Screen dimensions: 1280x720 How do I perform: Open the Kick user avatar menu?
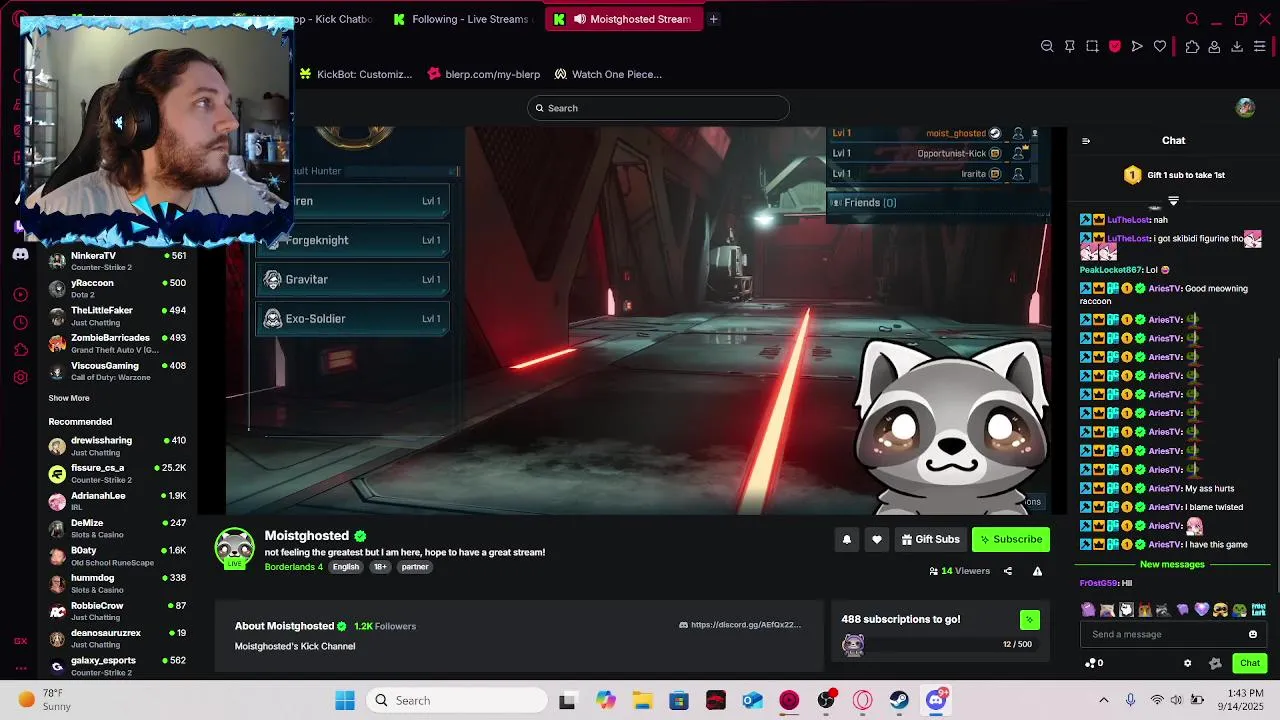point(1245,108)
